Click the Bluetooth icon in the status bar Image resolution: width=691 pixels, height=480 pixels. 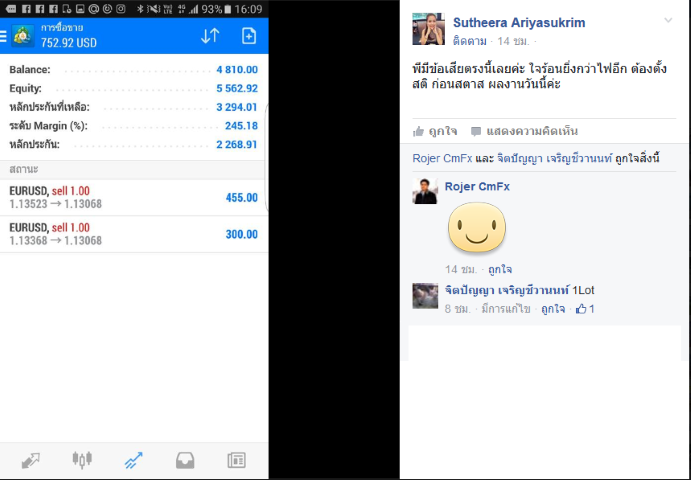tap(140, 9)
